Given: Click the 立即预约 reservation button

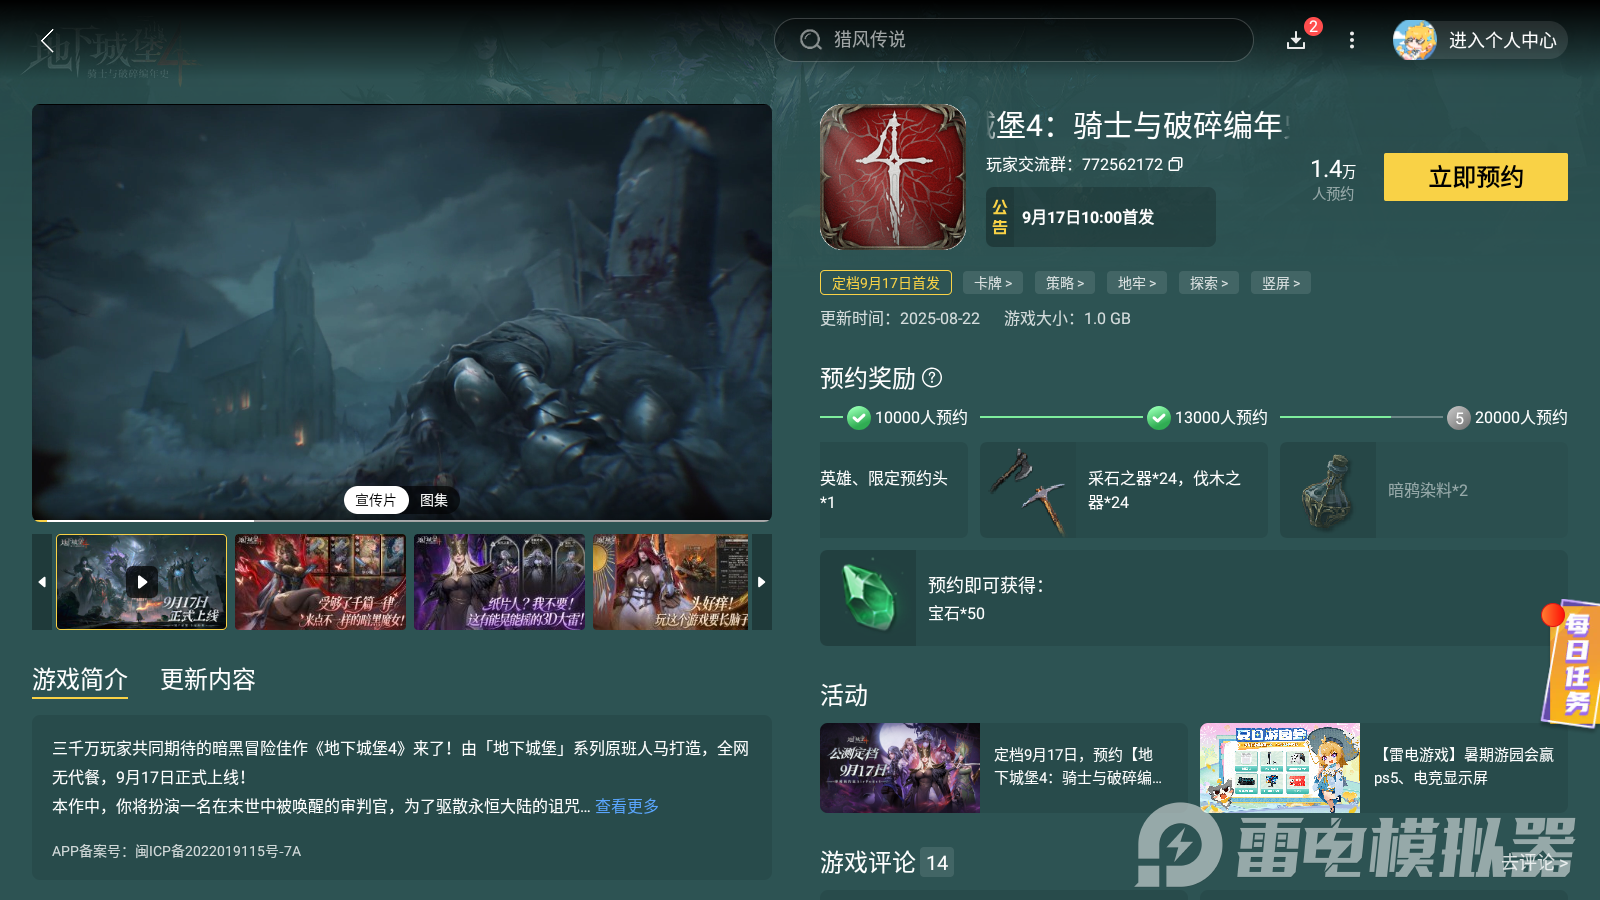Looking at the screenshot, I should (x=1474, y=177).
